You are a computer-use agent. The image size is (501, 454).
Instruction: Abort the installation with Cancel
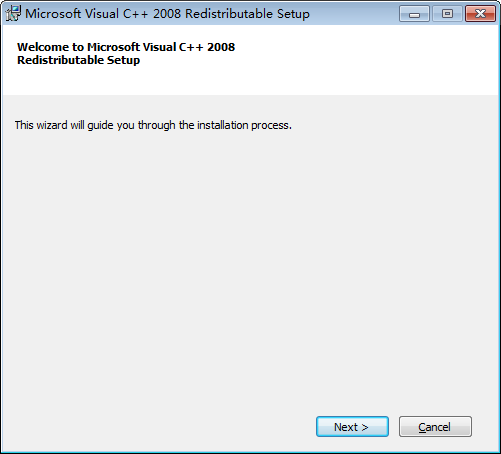435,426
